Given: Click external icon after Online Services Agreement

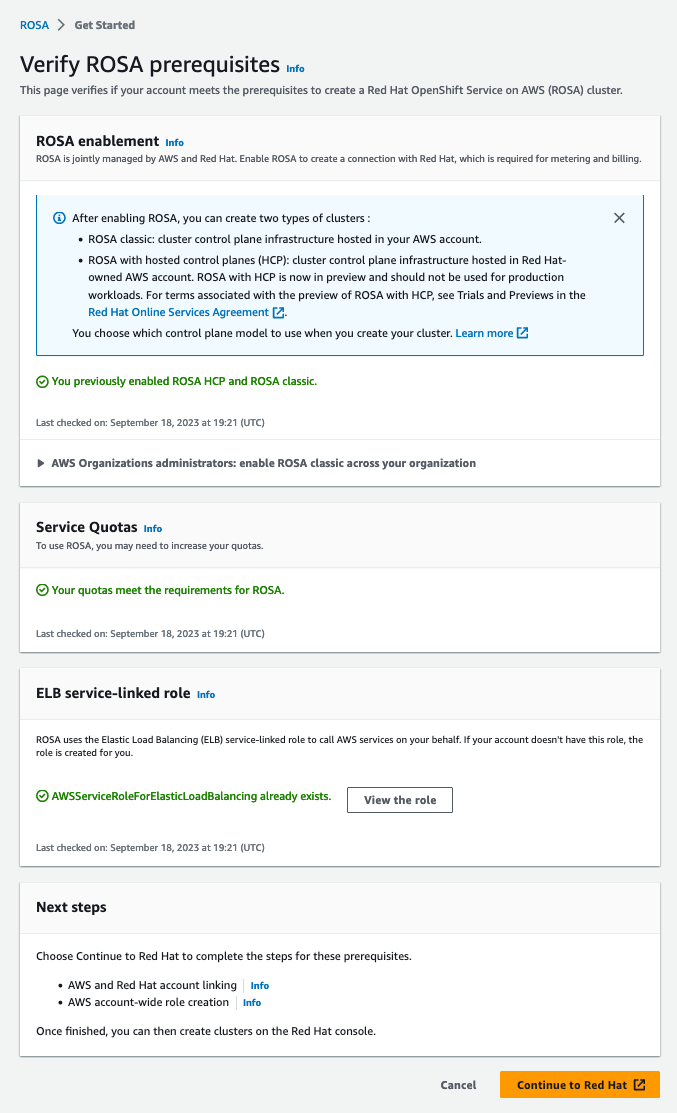Looking at the screenshot, I should tap(279, 313).
